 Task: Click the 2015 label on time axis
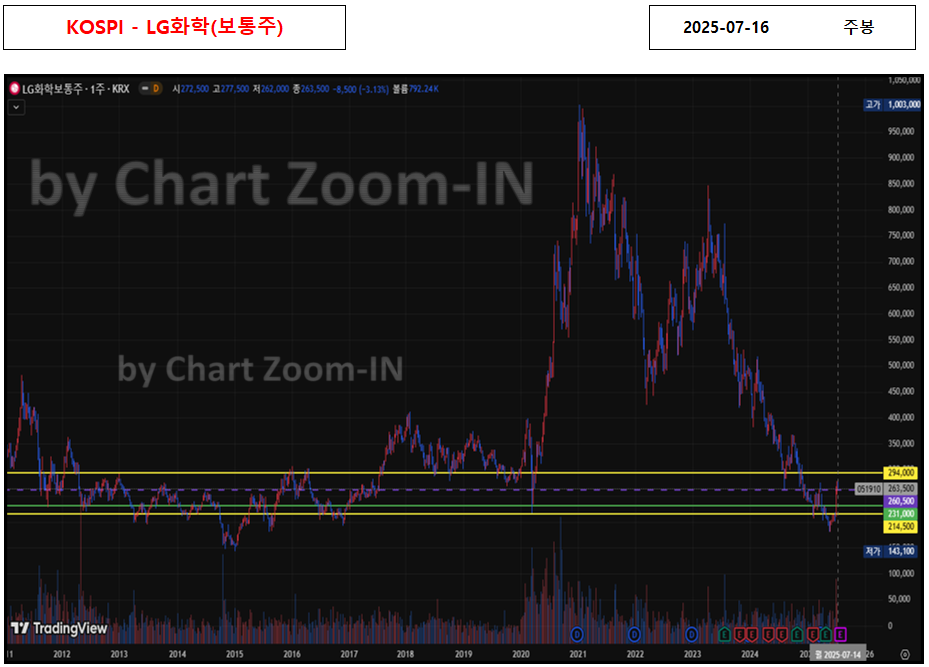pos(234,655)
